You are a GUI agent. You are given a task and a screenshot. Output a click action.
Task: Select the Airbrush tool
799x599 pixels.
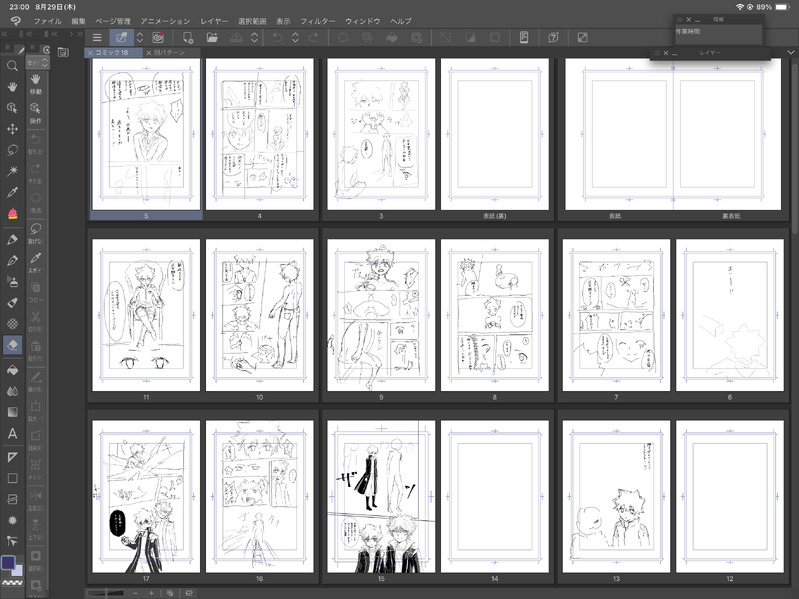click(12, 281)
